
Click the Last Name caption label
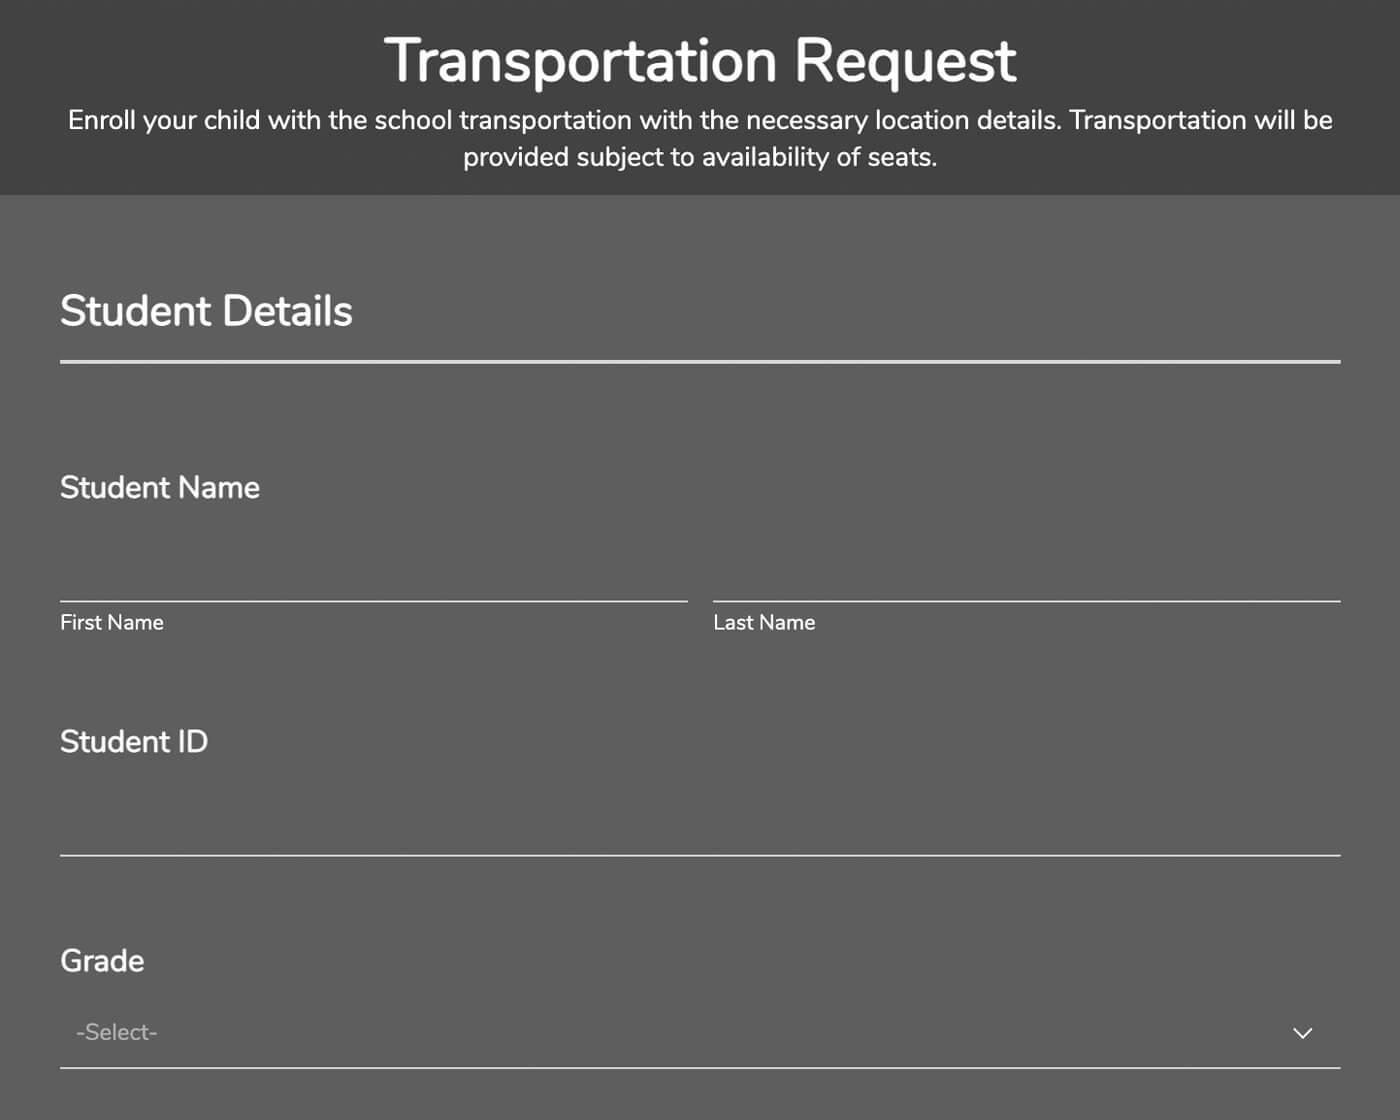click(x=764, y=622)
